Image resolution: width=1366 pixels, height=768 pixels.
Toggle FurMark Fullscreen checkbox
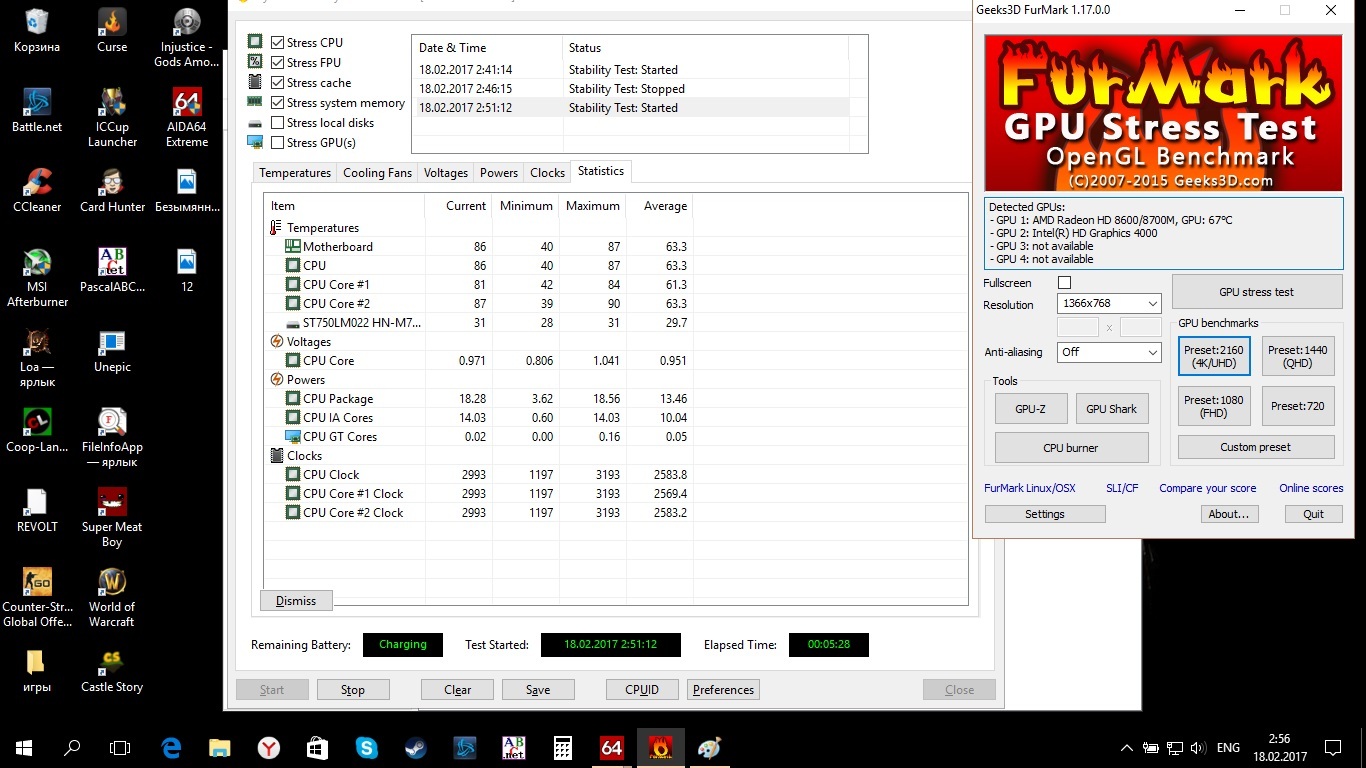(1064, 283)
